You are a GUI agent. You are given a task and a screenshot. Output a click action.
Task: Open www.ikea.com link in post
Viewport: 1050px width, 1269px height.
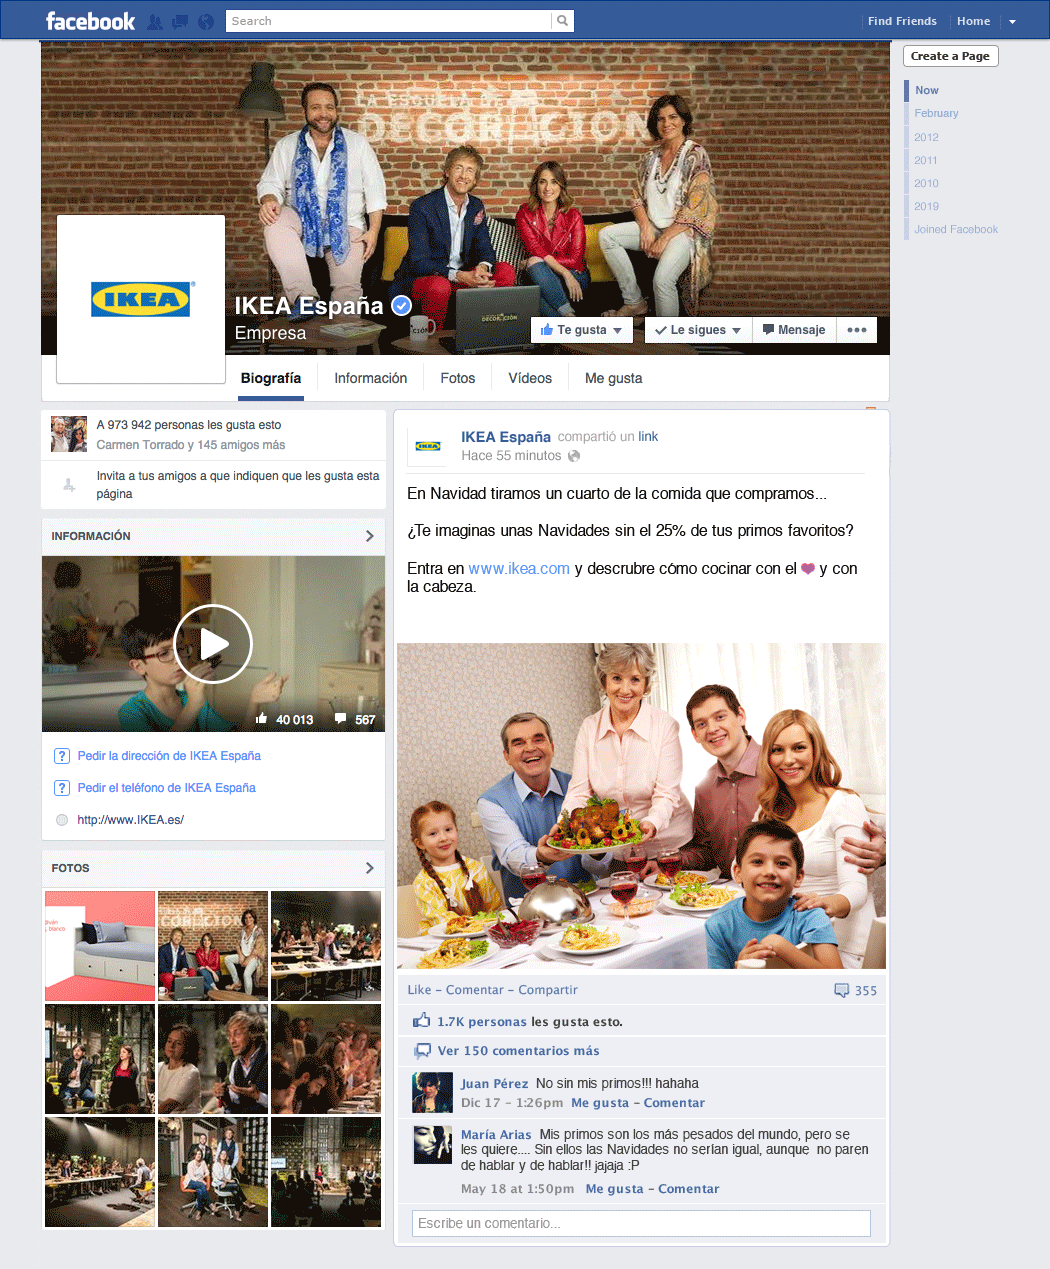click(x=519, y=568)
